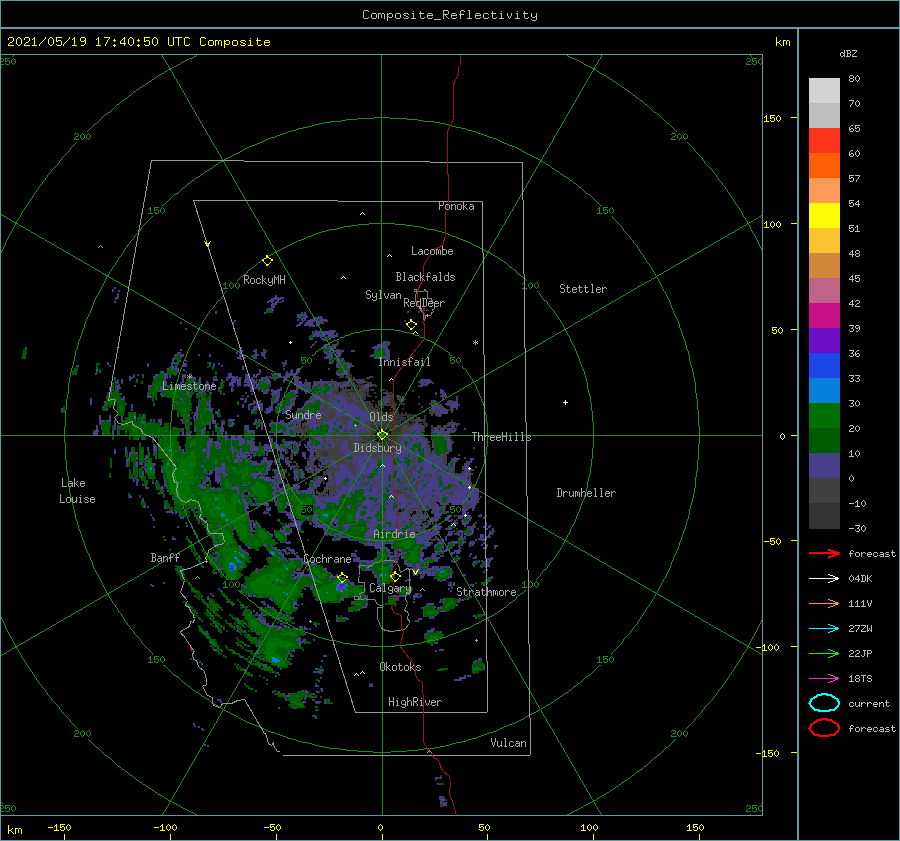Click the yellow diamond marker beside RockyMH
900x841 pixels.
(x=267, y=261)
